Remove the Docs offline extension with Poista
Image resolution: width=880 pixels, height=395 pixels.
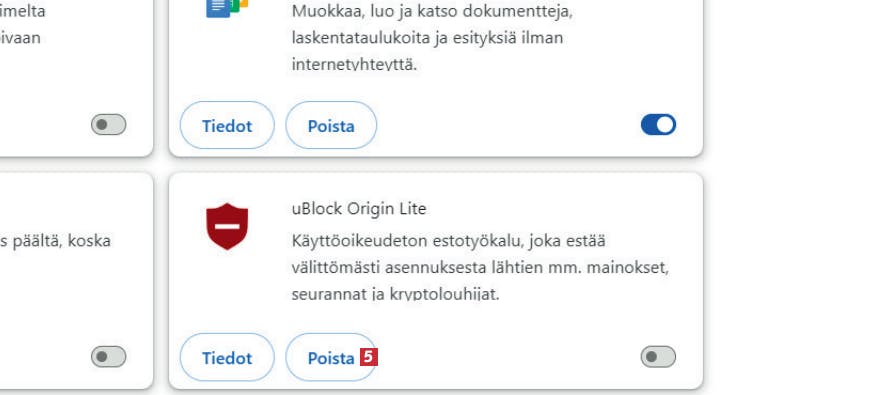[x=331, y=125]
